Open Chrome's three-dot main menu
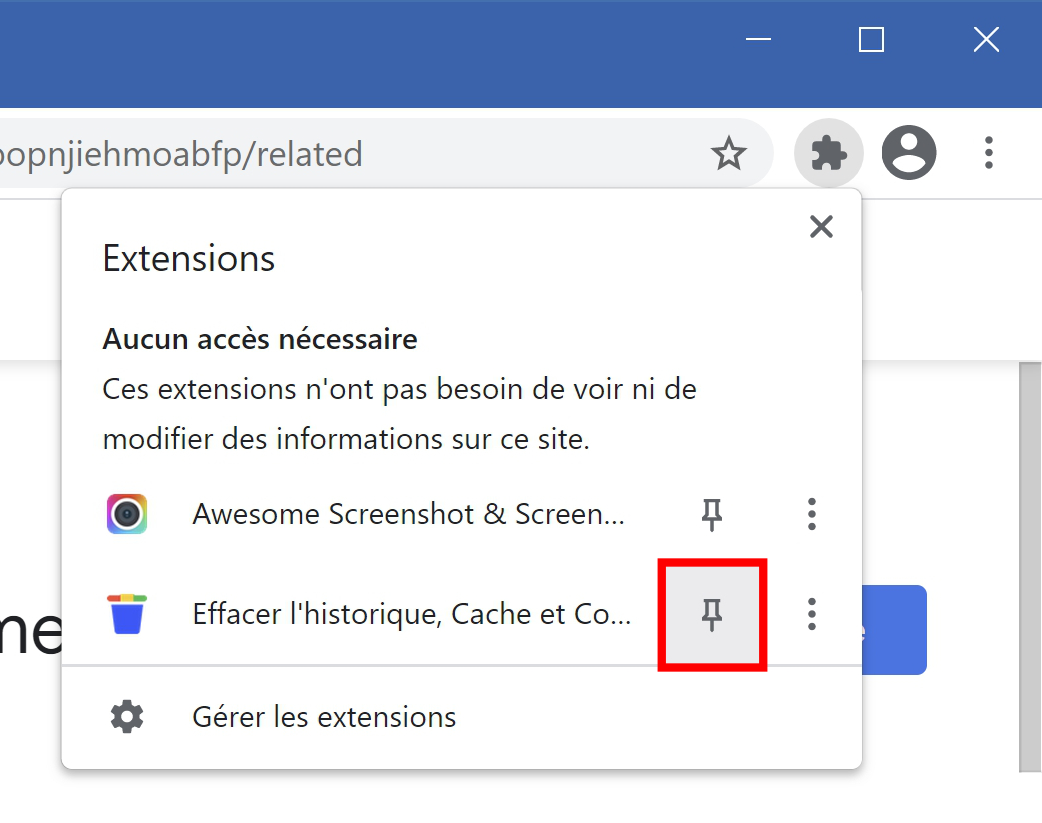The width and height of the screenshot is (1042, 823). [989, 153]
